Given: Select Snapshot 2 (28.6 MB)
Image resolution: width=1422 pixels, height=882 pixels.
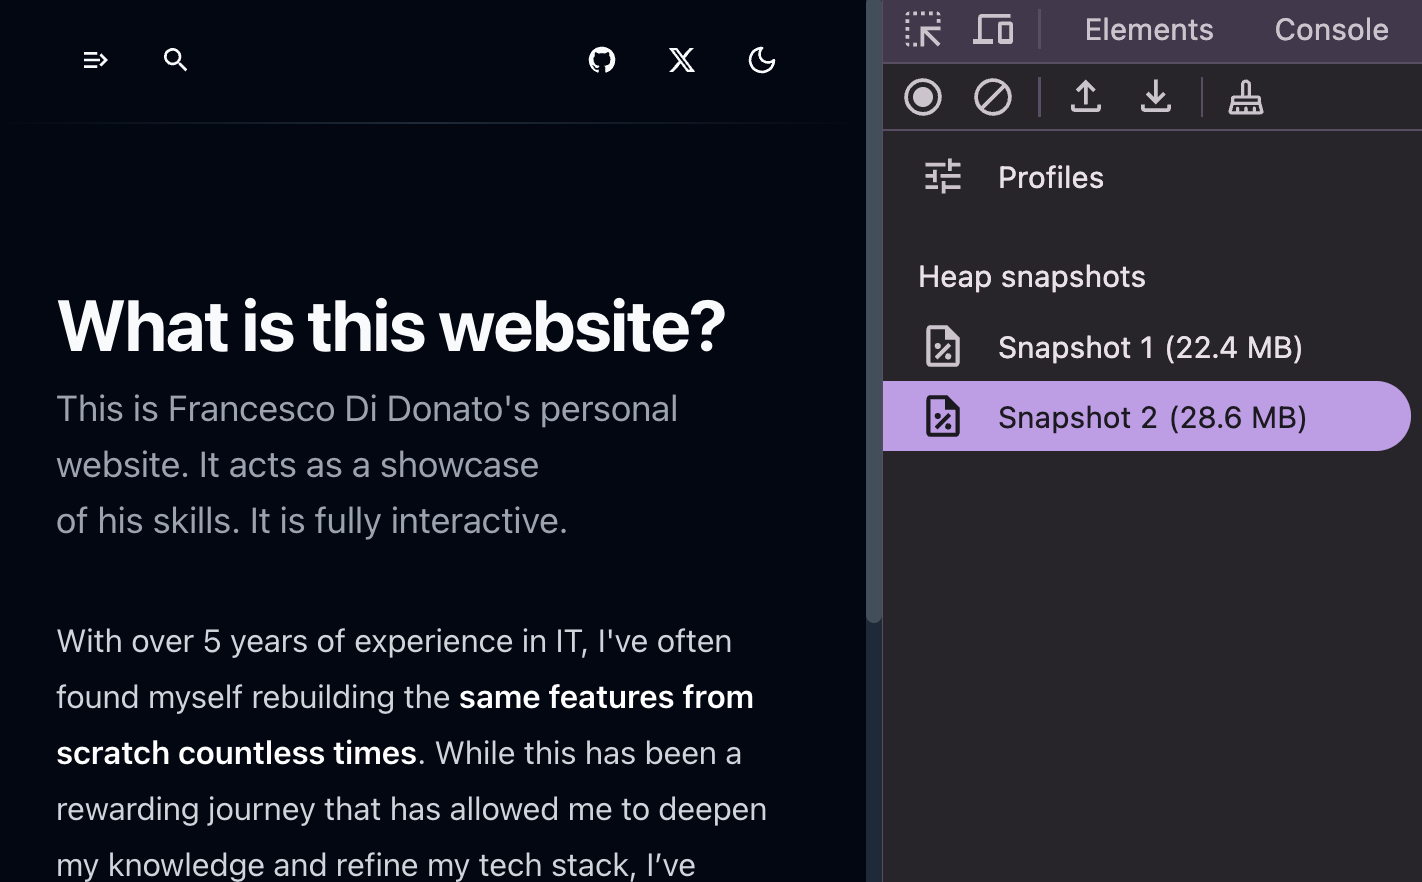Looking at the screenshot, I should pyautogui.click(x=1150, y=417).
